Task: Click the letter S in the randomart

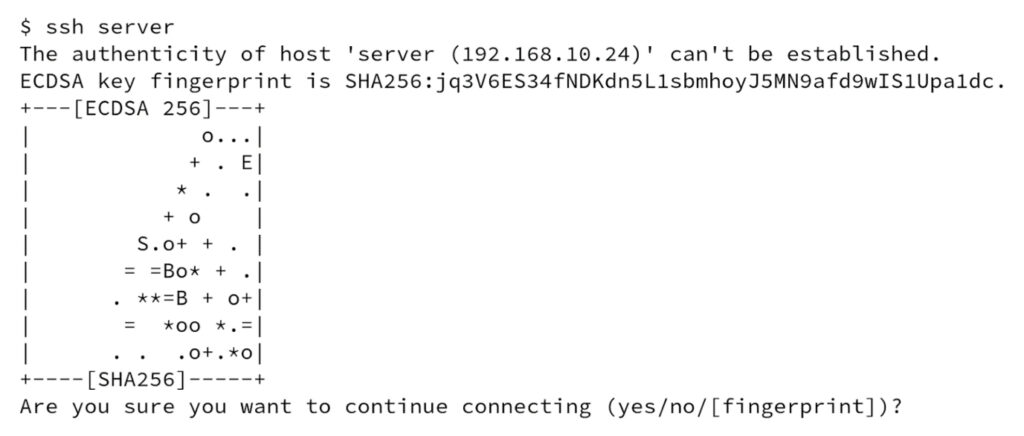Action: (143, 244)
